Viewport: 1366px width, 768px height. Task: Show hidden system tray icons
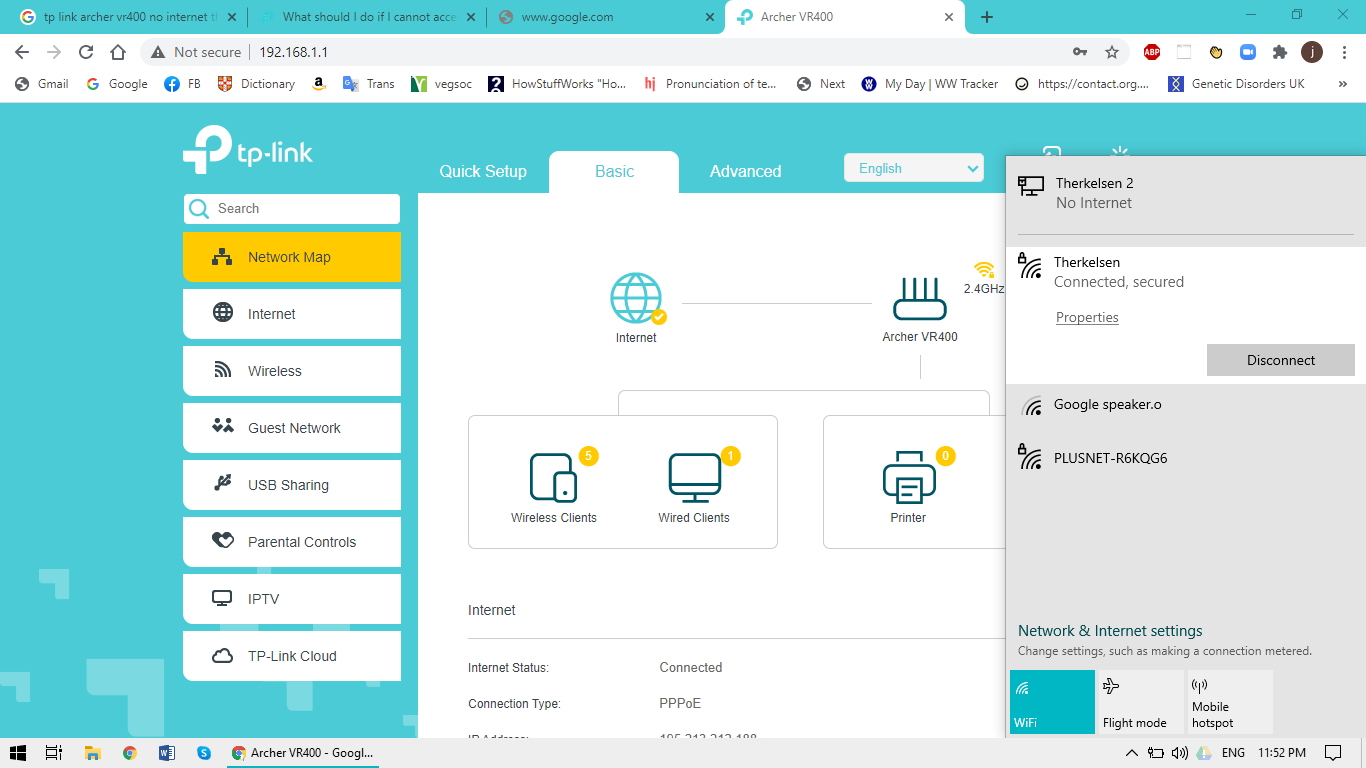pos(1132,753)
